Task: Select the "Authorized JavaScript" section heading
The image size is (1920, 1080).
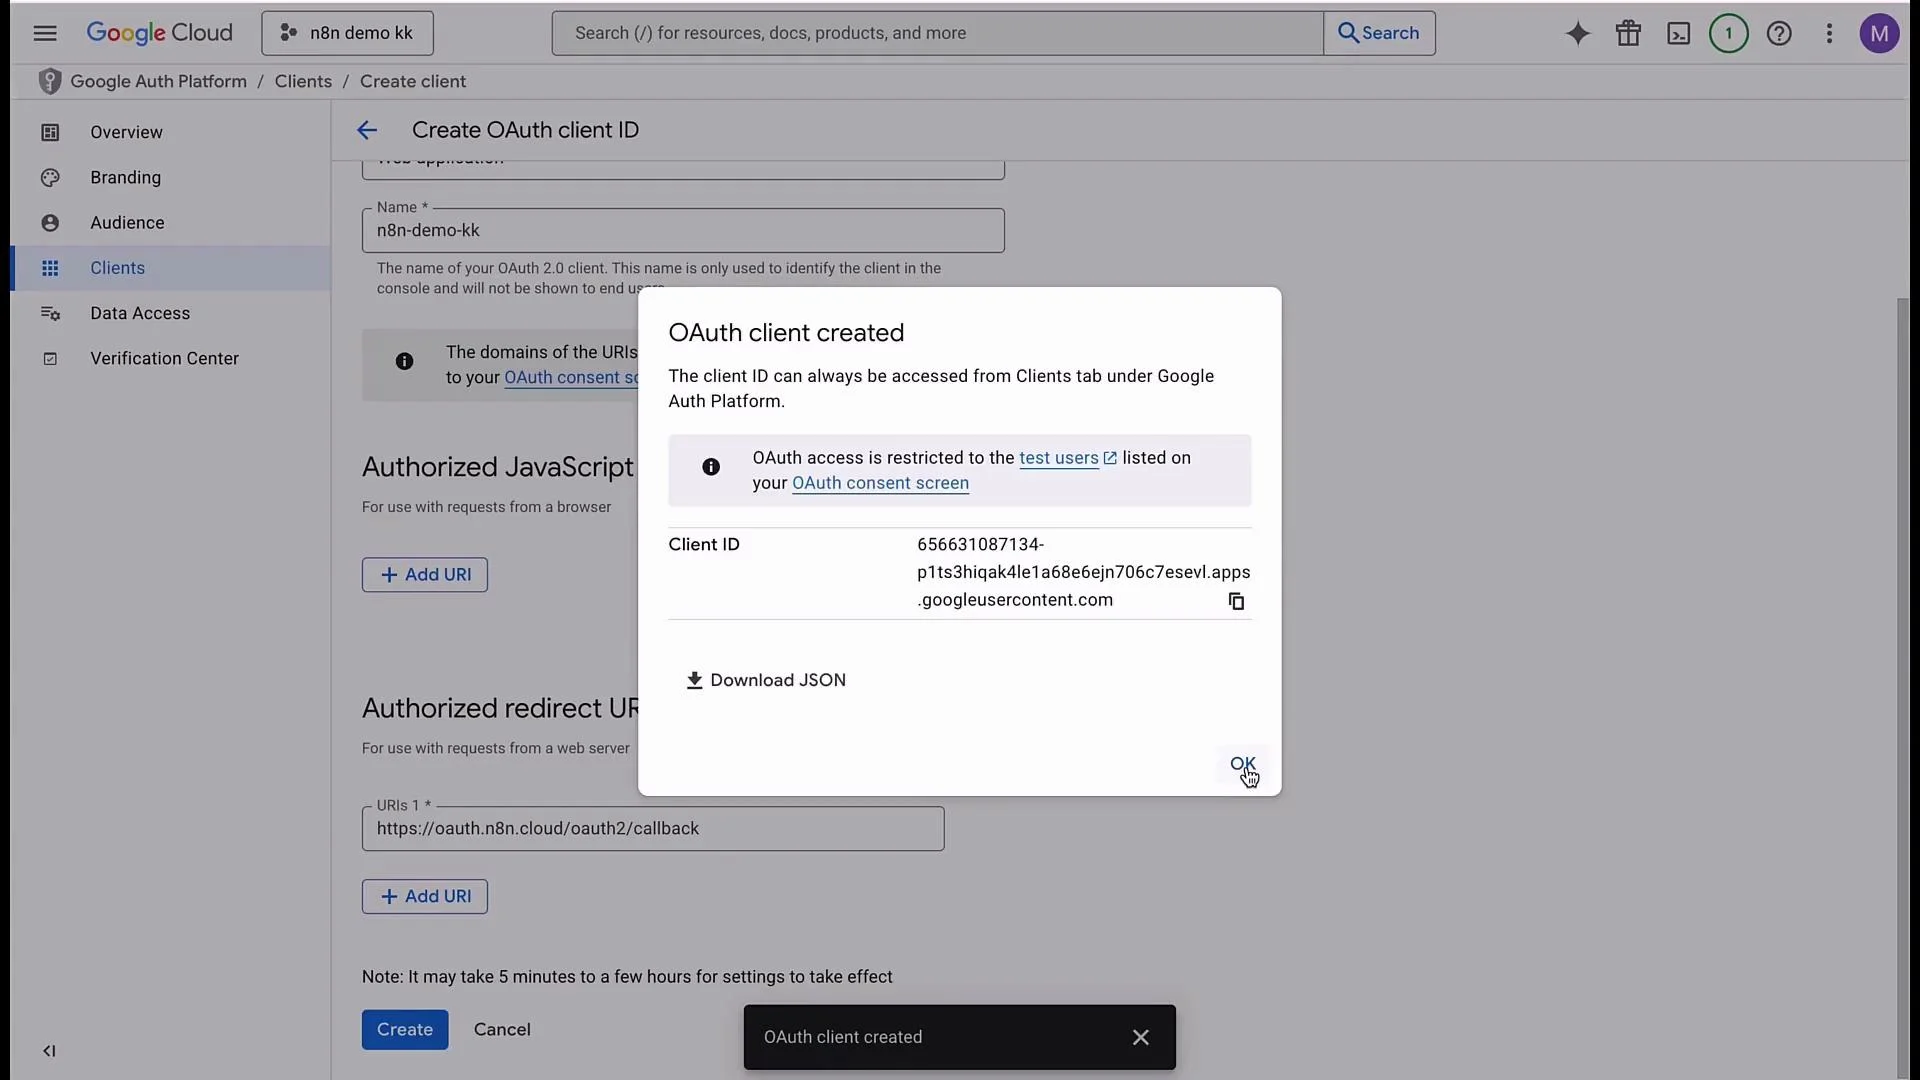Action: point(498,467)
